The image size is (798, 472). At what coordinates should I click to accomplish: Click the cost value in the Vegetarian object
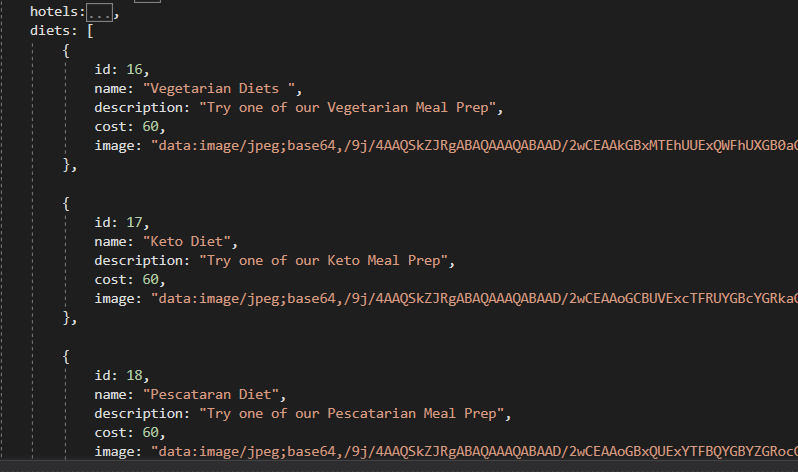150,127
